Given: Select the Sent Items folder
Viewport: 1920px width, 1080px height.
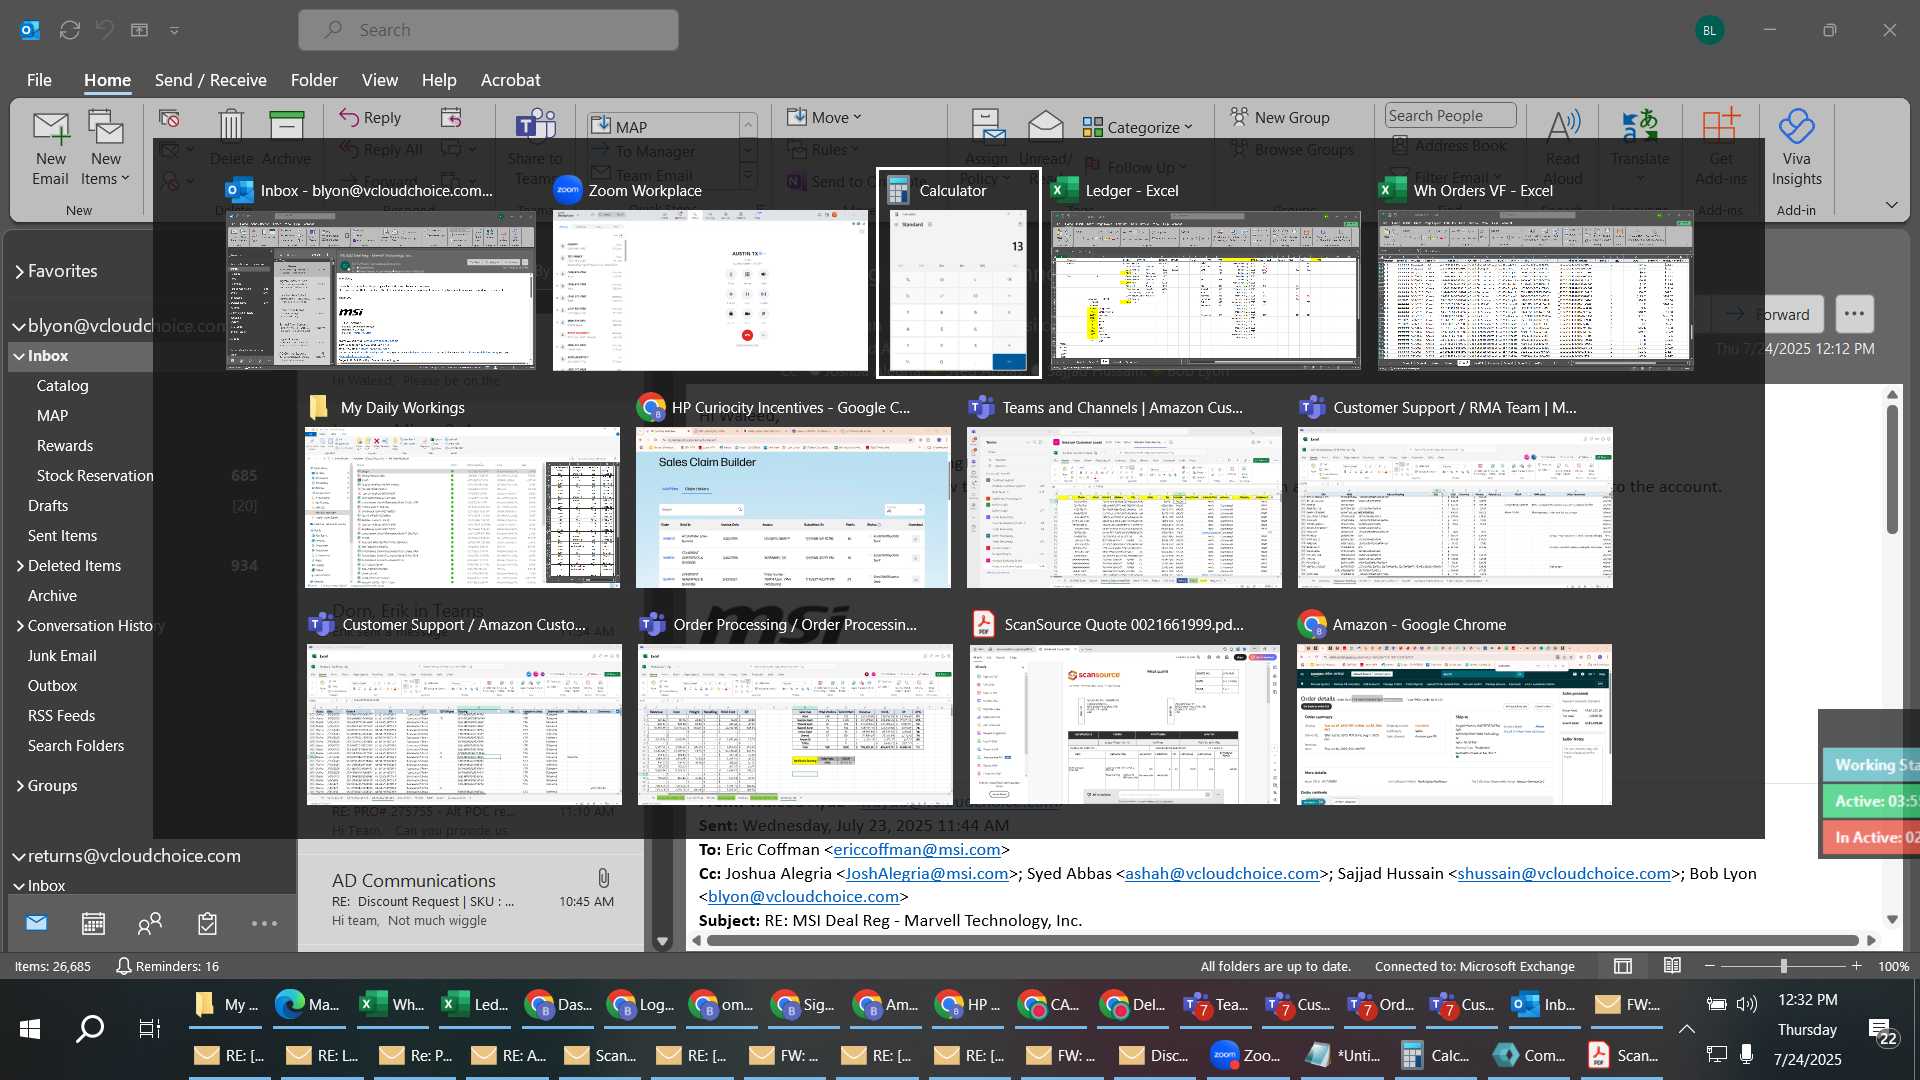Looking at the screenshot, I should tap(62, 536).
